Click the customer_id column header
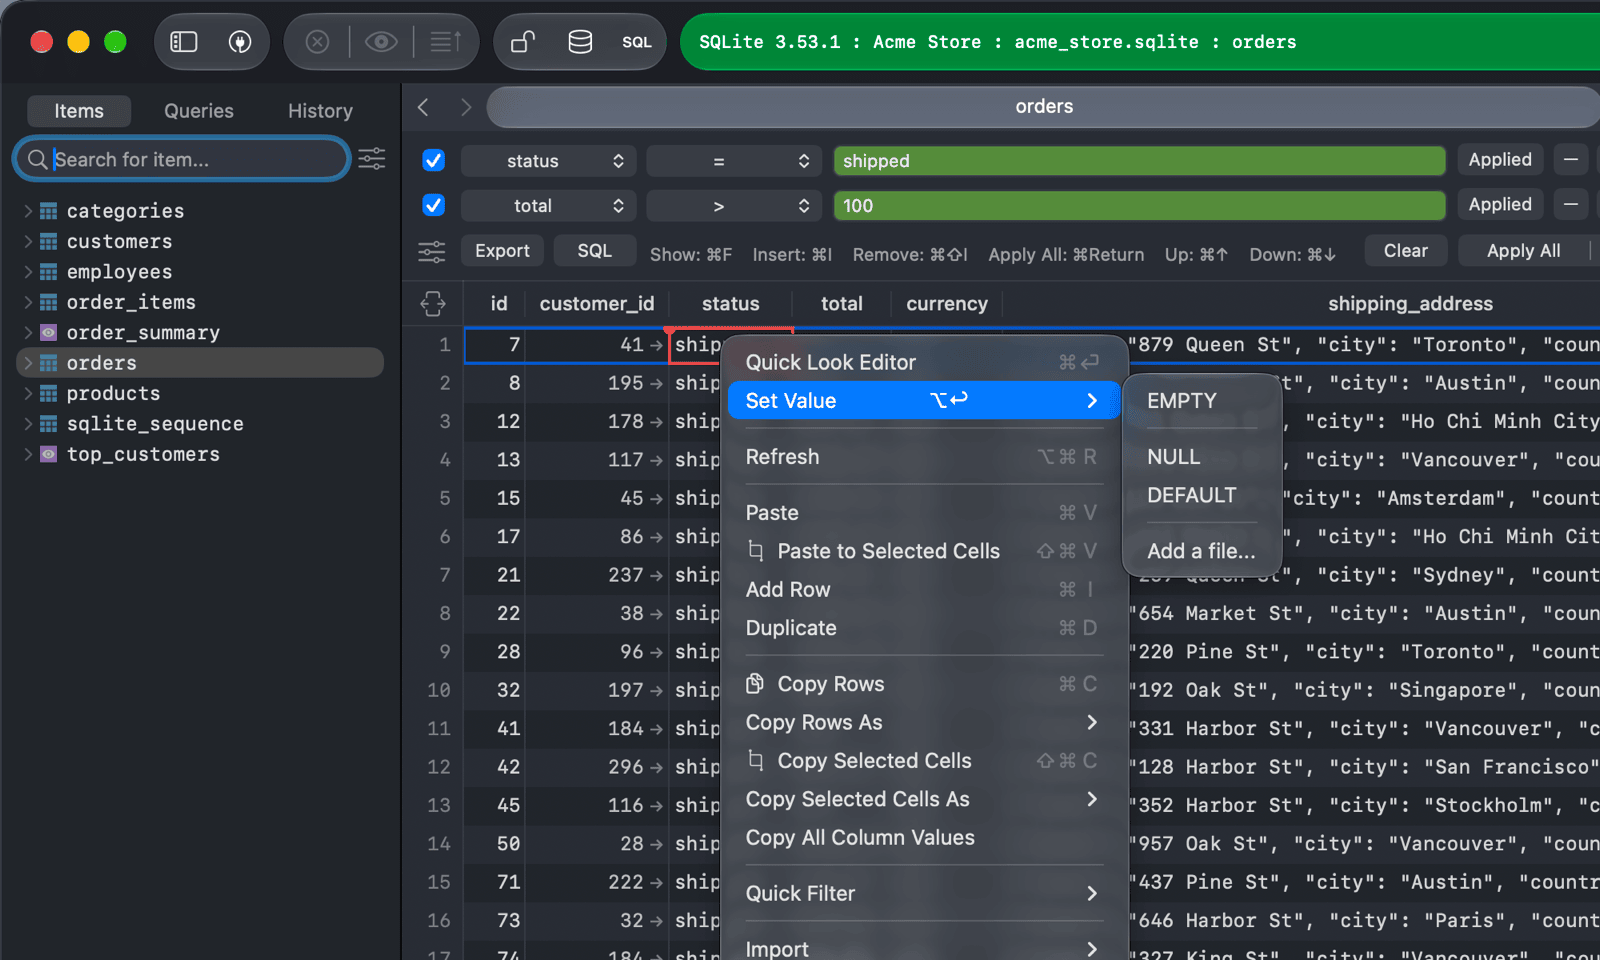Image resolution: width=1600 pixels, height=960 pixels. 597,304
